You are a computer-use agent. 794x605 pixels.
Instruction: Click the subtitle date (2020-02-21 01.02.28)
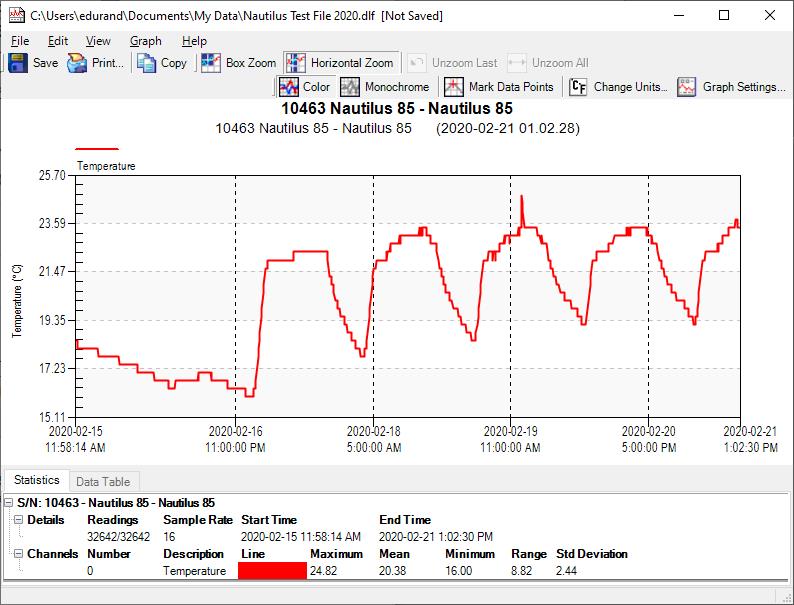coord(508,128)
